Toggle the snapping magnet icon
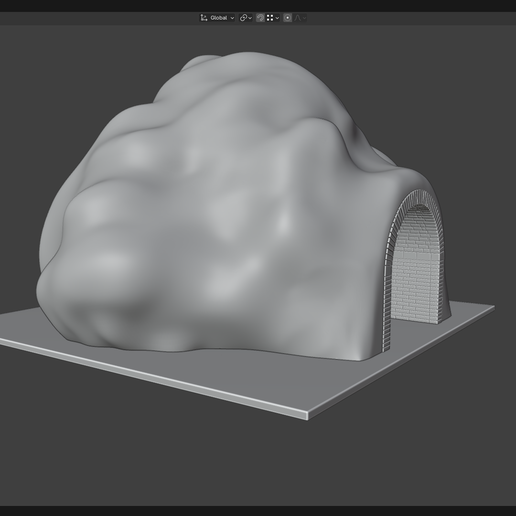The height and width of the screenshot is (516, 516). click(260, 18)
